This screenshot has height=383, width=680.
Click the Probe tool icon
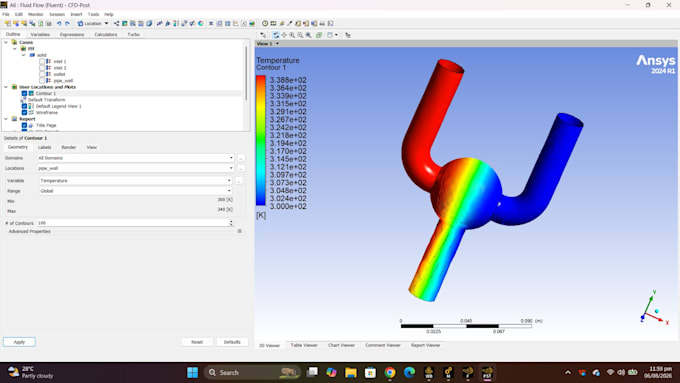click(290, 23)
